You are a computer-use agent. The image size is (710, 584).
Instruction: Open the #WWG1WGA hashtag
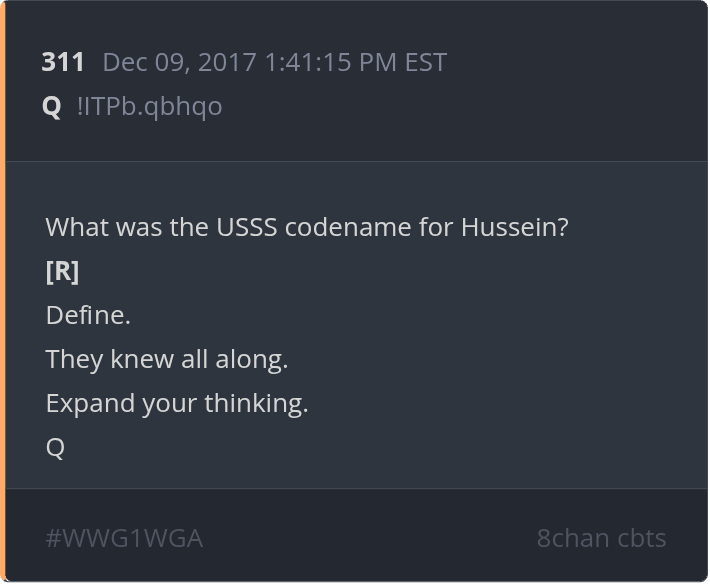coord(124,538)
